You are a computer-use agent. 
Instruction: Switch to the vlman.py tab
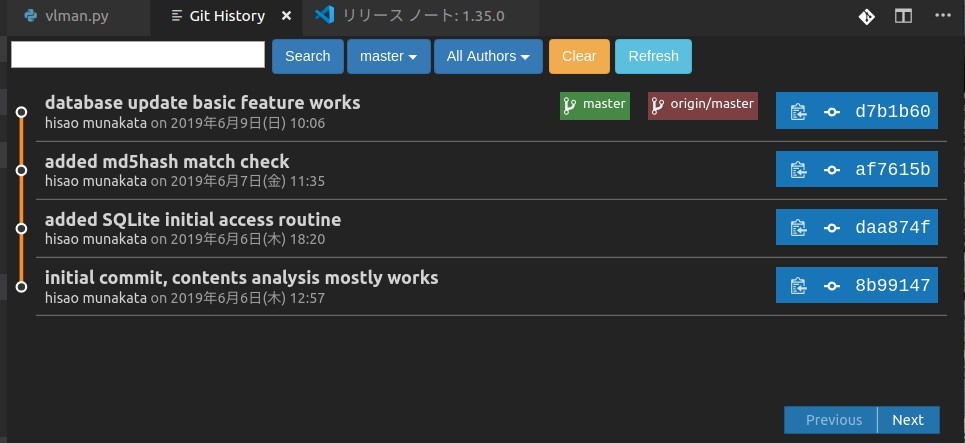(x=75, y=16)
